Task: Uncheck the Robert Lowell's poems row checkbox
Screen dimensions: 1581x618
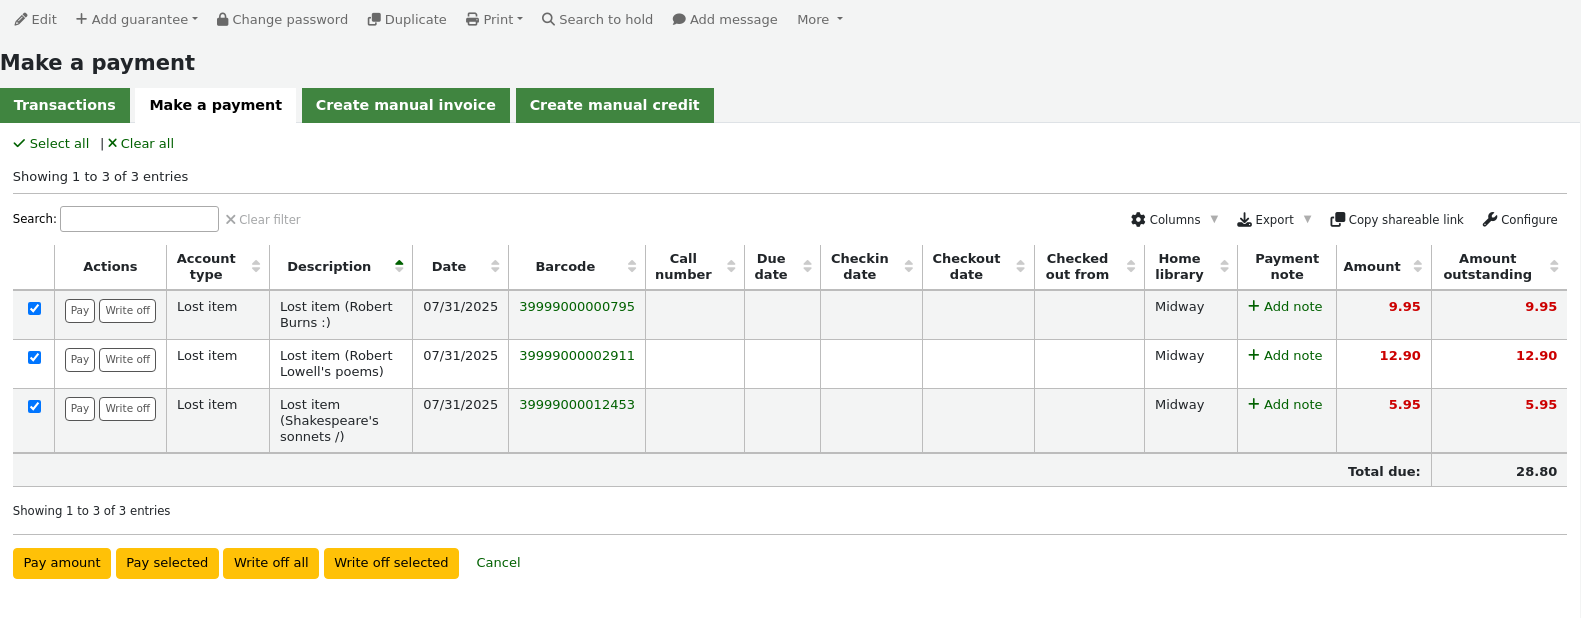Action: pos(34,357)
